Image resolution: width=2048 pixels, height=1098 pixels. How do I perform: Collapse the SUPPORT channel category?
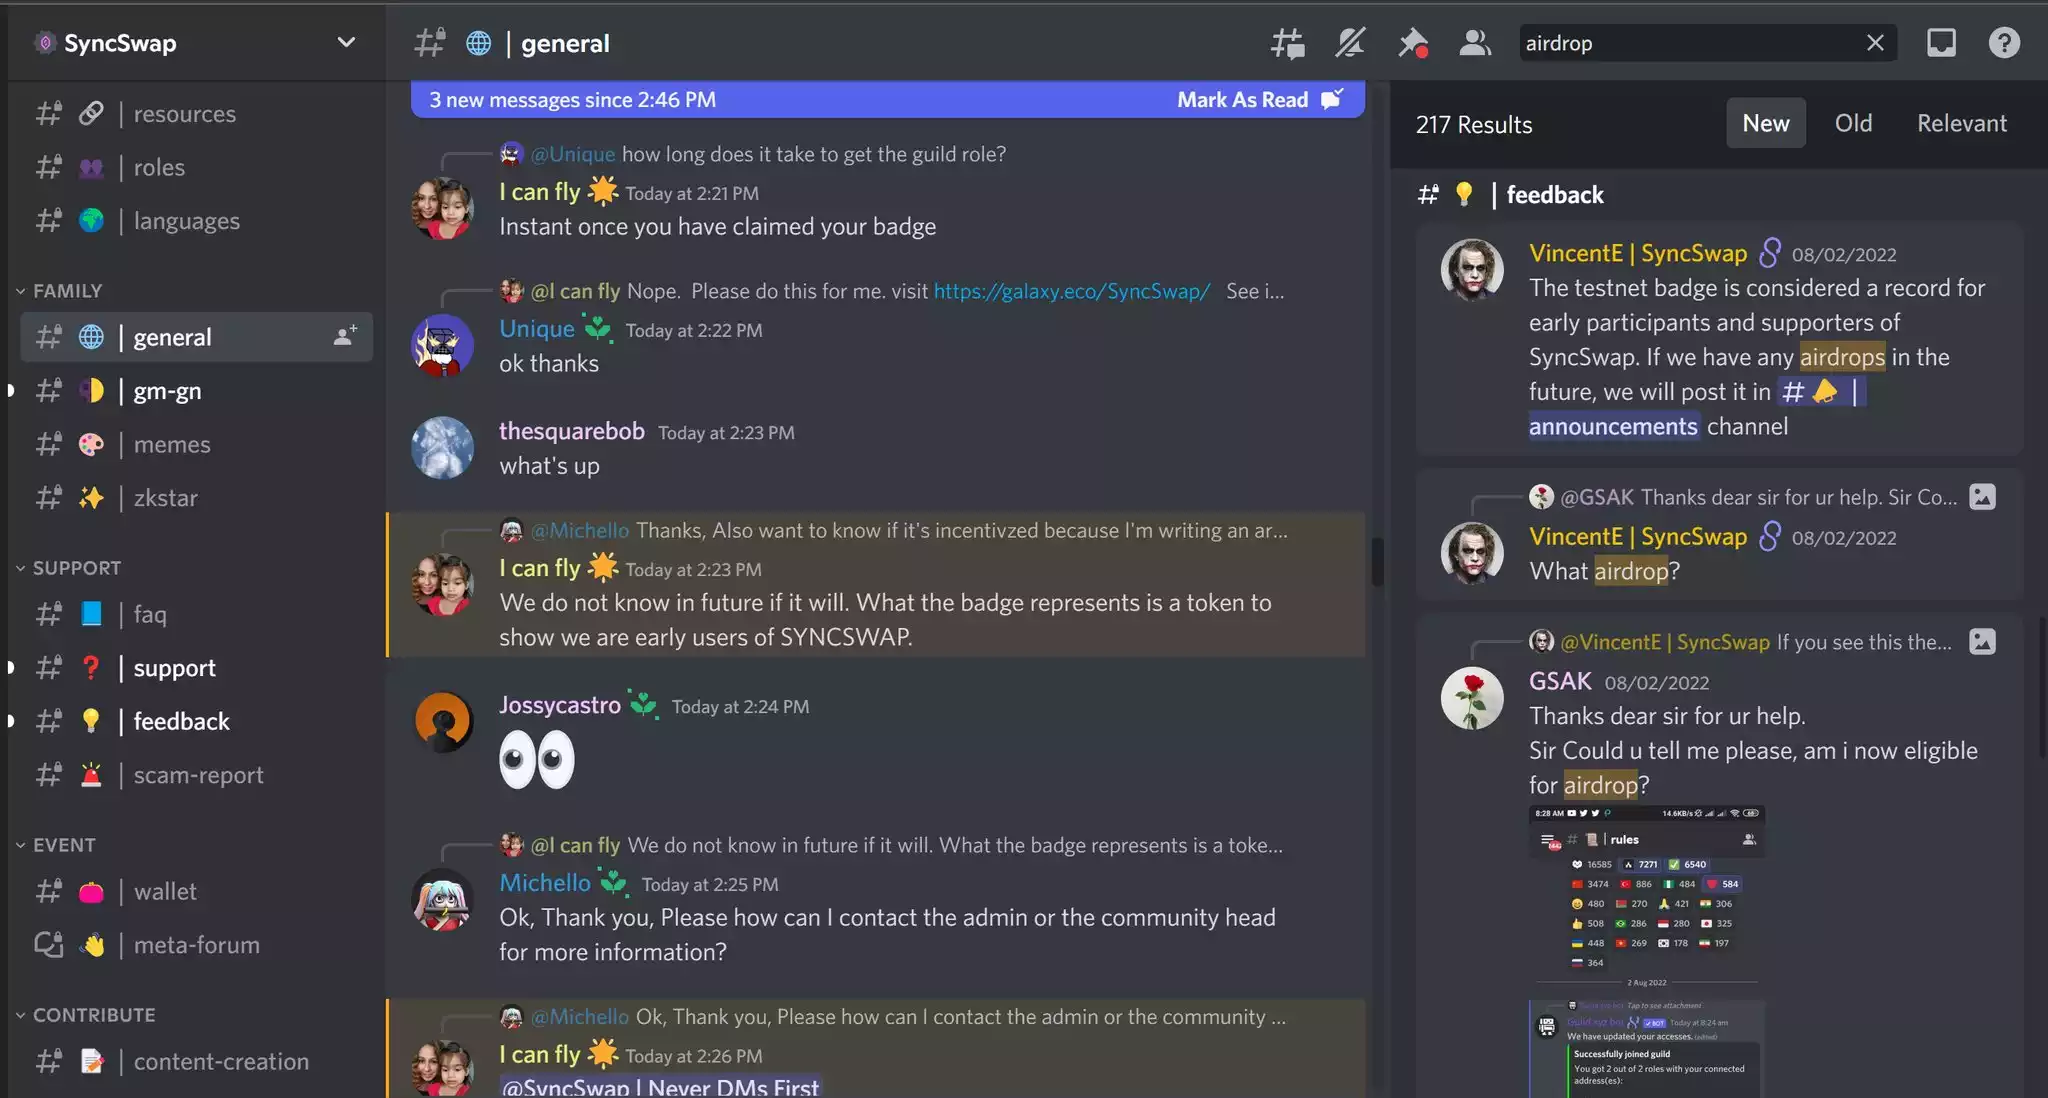[76, 568]
